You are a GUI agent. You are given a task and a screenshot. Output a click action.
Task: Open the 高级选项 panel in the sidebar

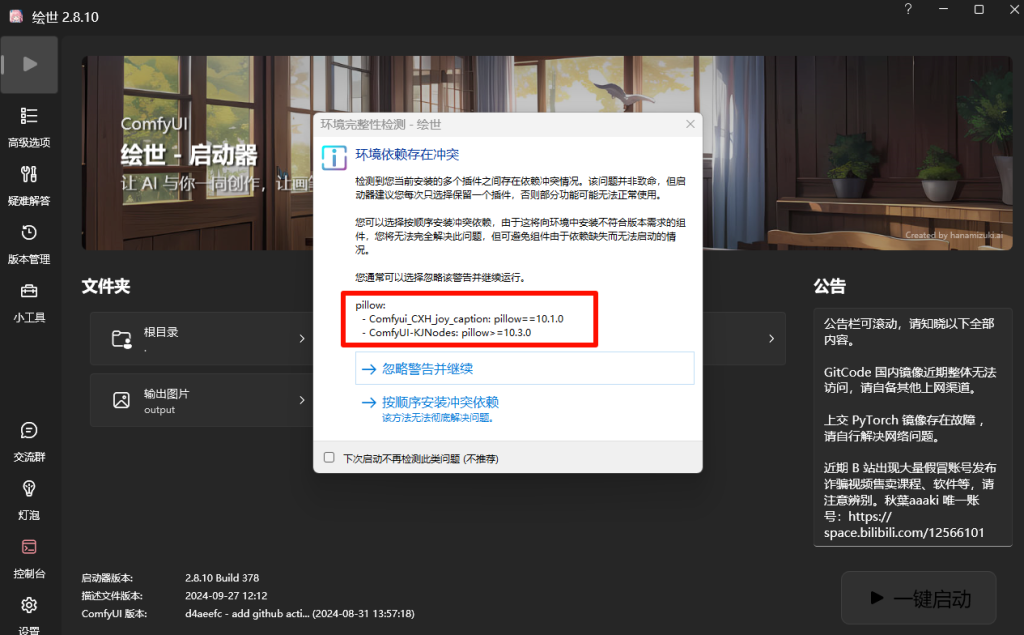pyautogui.click(x=29, y=125)
